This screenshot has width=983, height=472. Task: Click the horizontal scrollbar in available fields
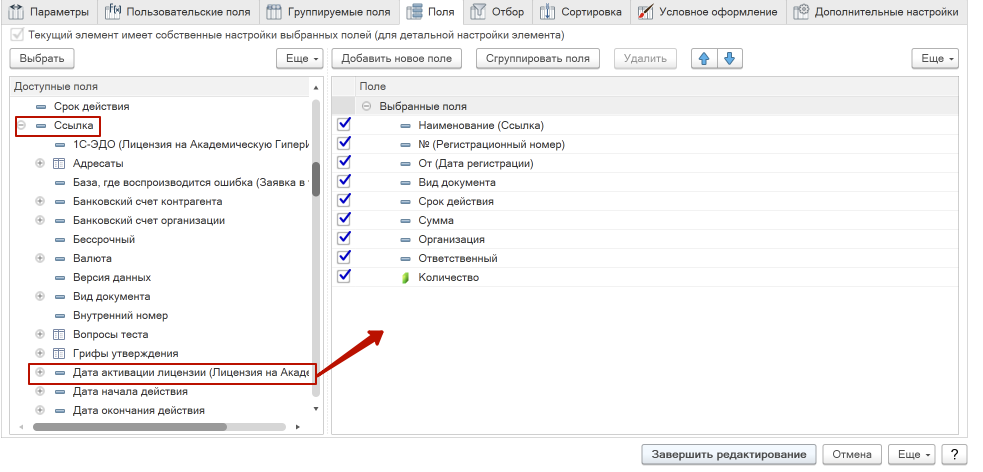(x=150, y=427)
